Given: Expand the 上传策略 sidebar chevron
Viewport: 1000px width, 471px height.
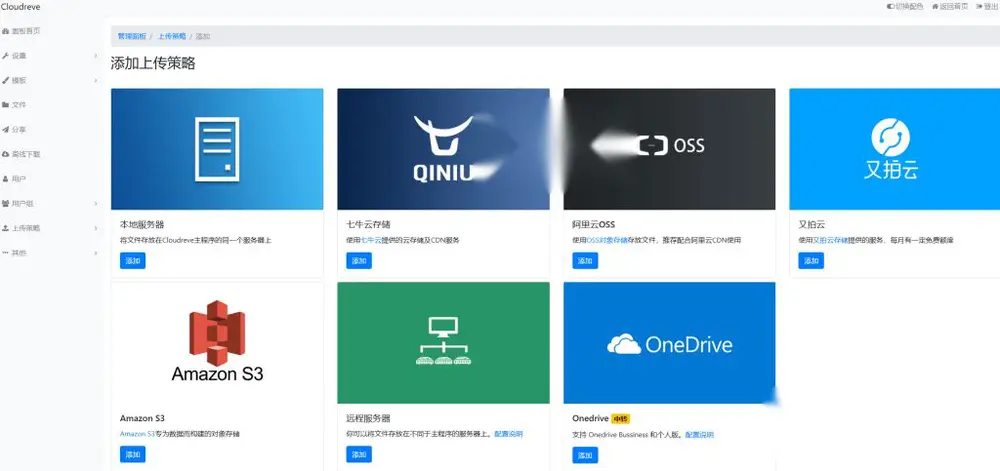Looking at the screenshot, I should [x=96, y=228].
